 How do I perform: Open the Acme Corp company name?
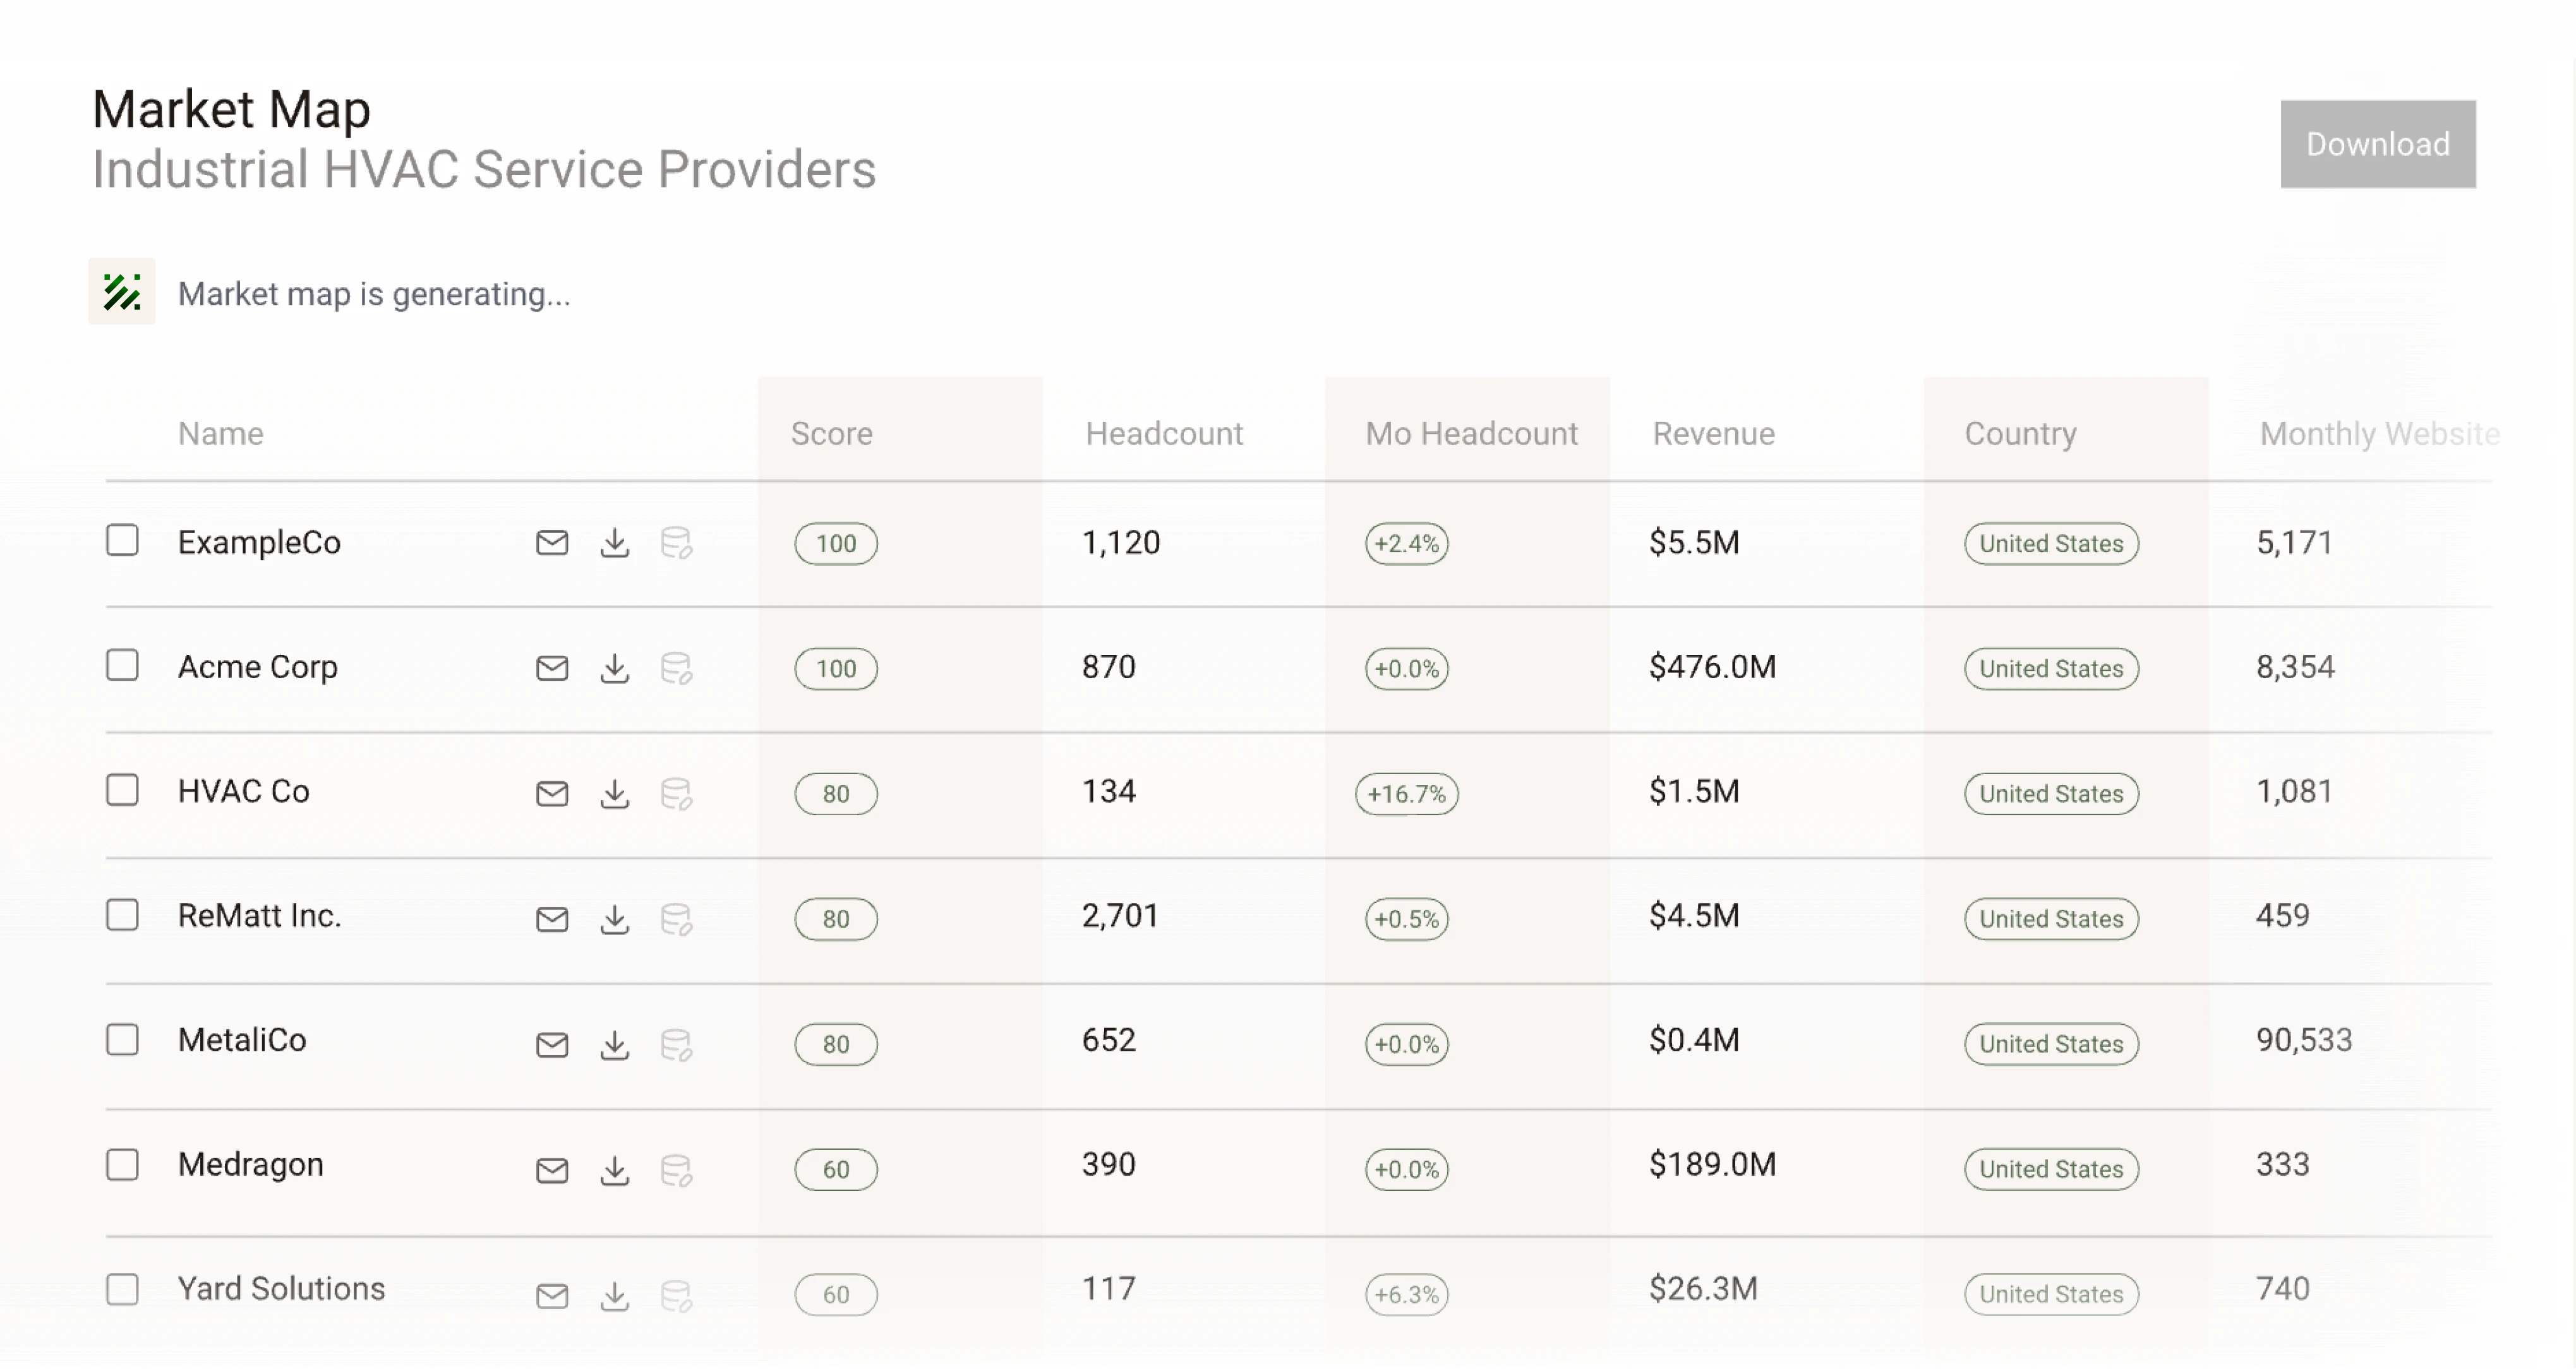(x=258, y=667)
